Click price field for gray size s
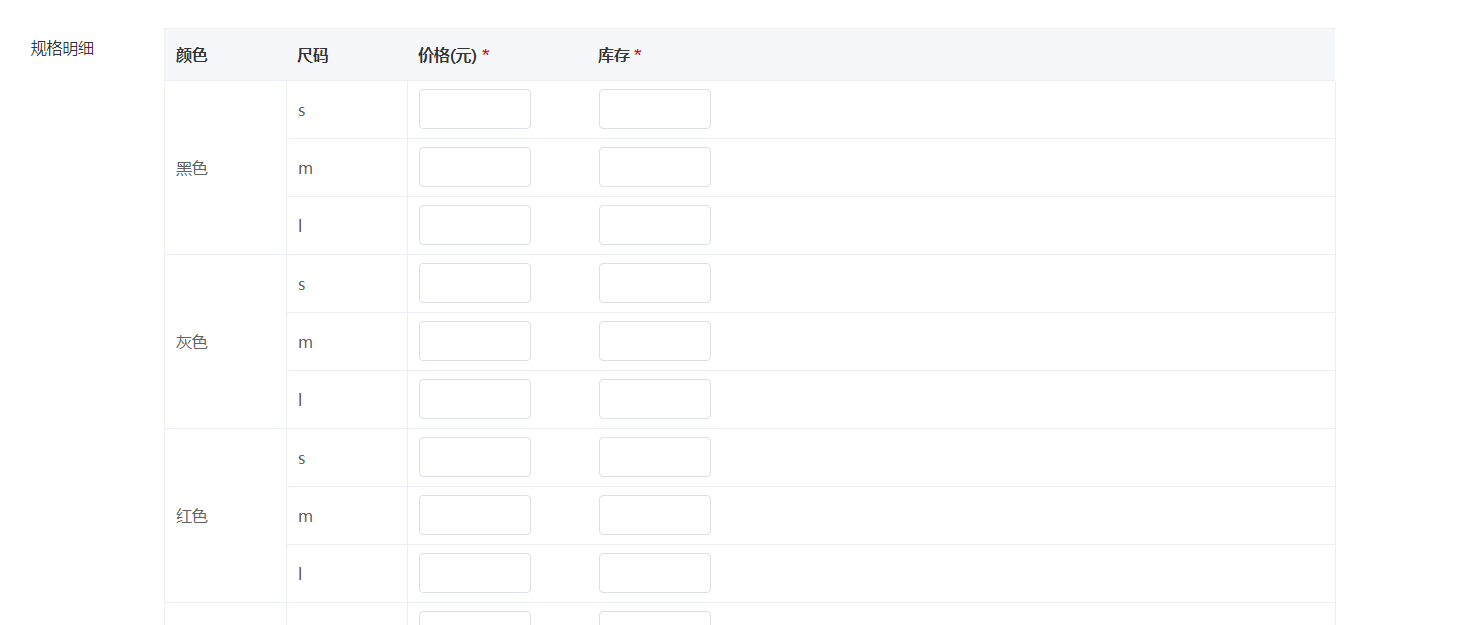The image size is (1464, 625). 475,283
